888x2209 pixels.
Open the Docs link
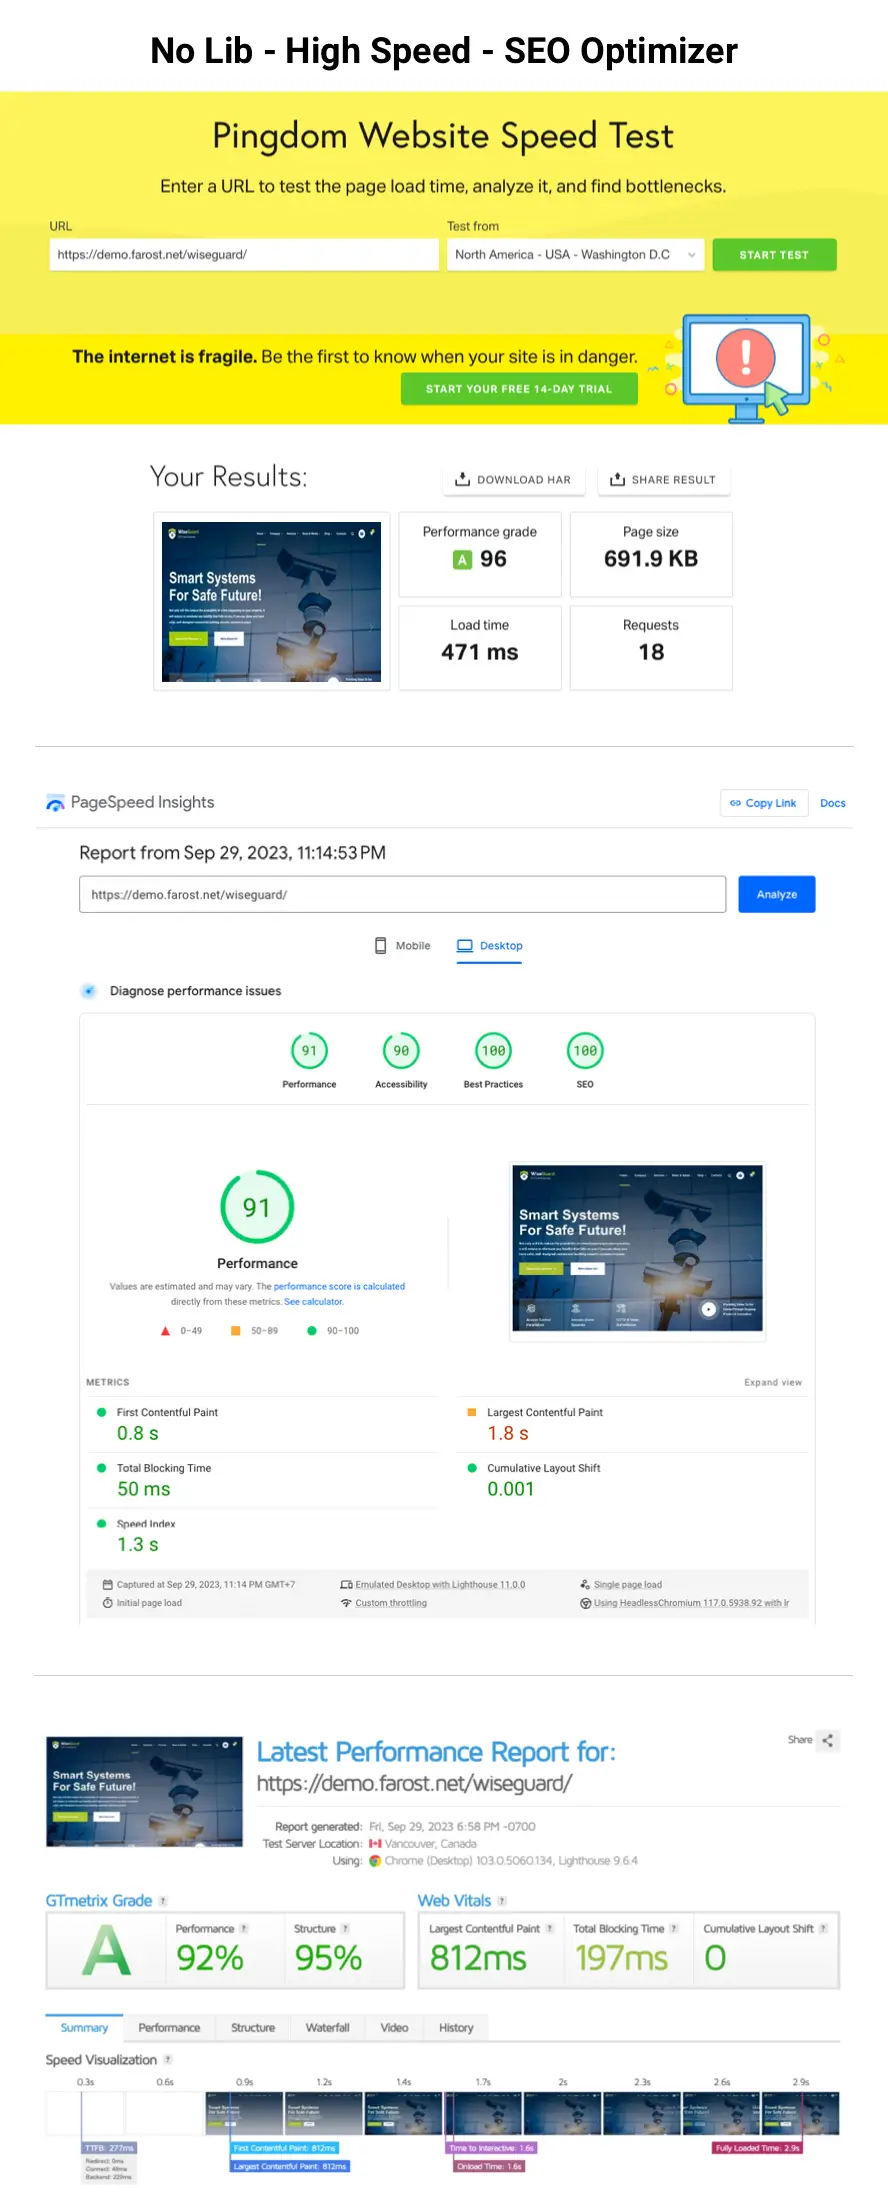click(833, 803)
